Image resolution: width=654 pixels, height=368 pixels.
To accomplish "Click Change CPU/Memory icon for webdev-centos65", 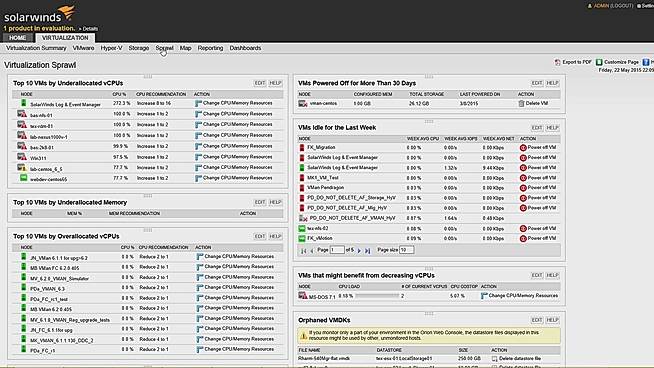I will 198,178.
